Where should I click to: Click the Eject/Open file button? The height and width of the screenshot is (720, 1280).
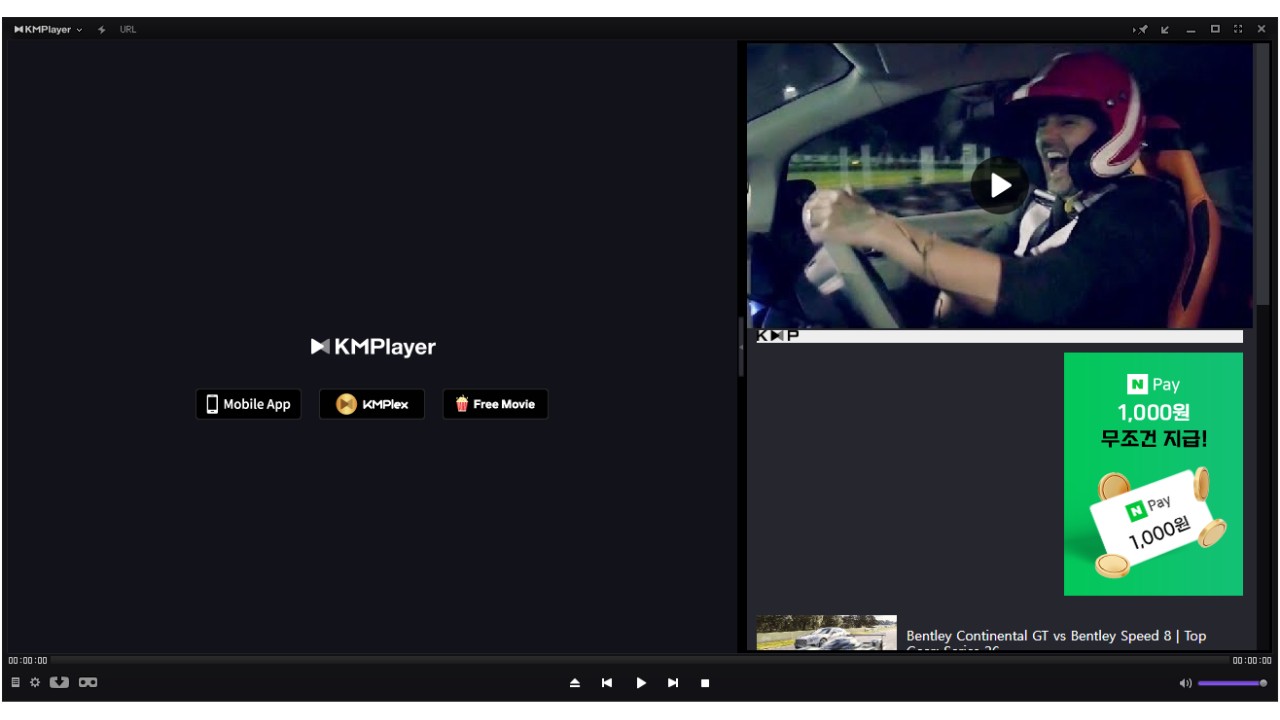pyautogui.click(x=575, y=683)
